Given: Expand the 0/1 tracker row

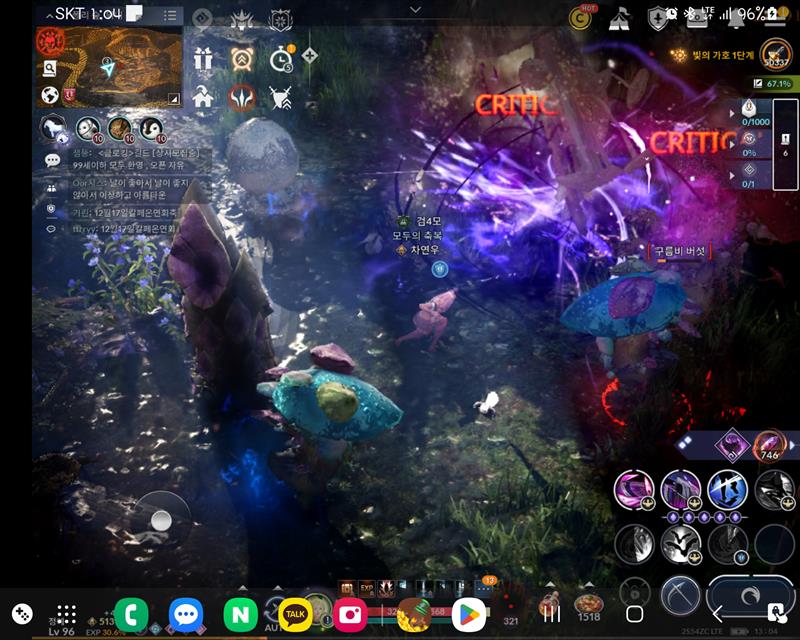Looking at the screenshot, I should coord(750,175).
